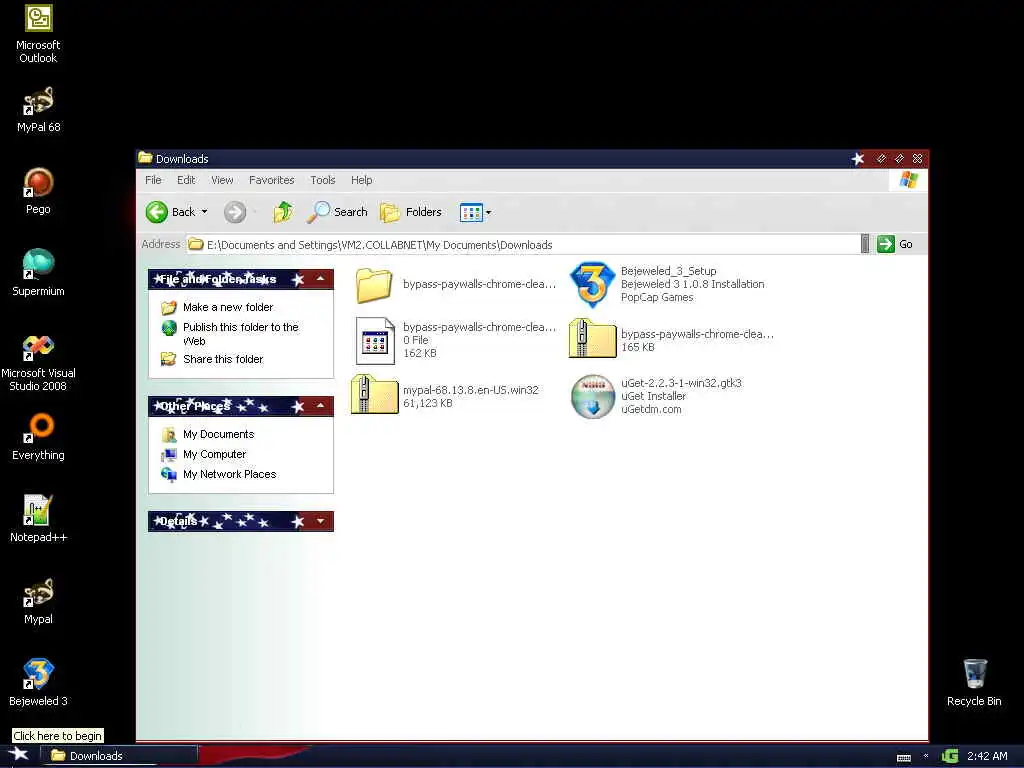Open the Edit menu
This screenshot has height=768, width=1024.
click(186, 180)
